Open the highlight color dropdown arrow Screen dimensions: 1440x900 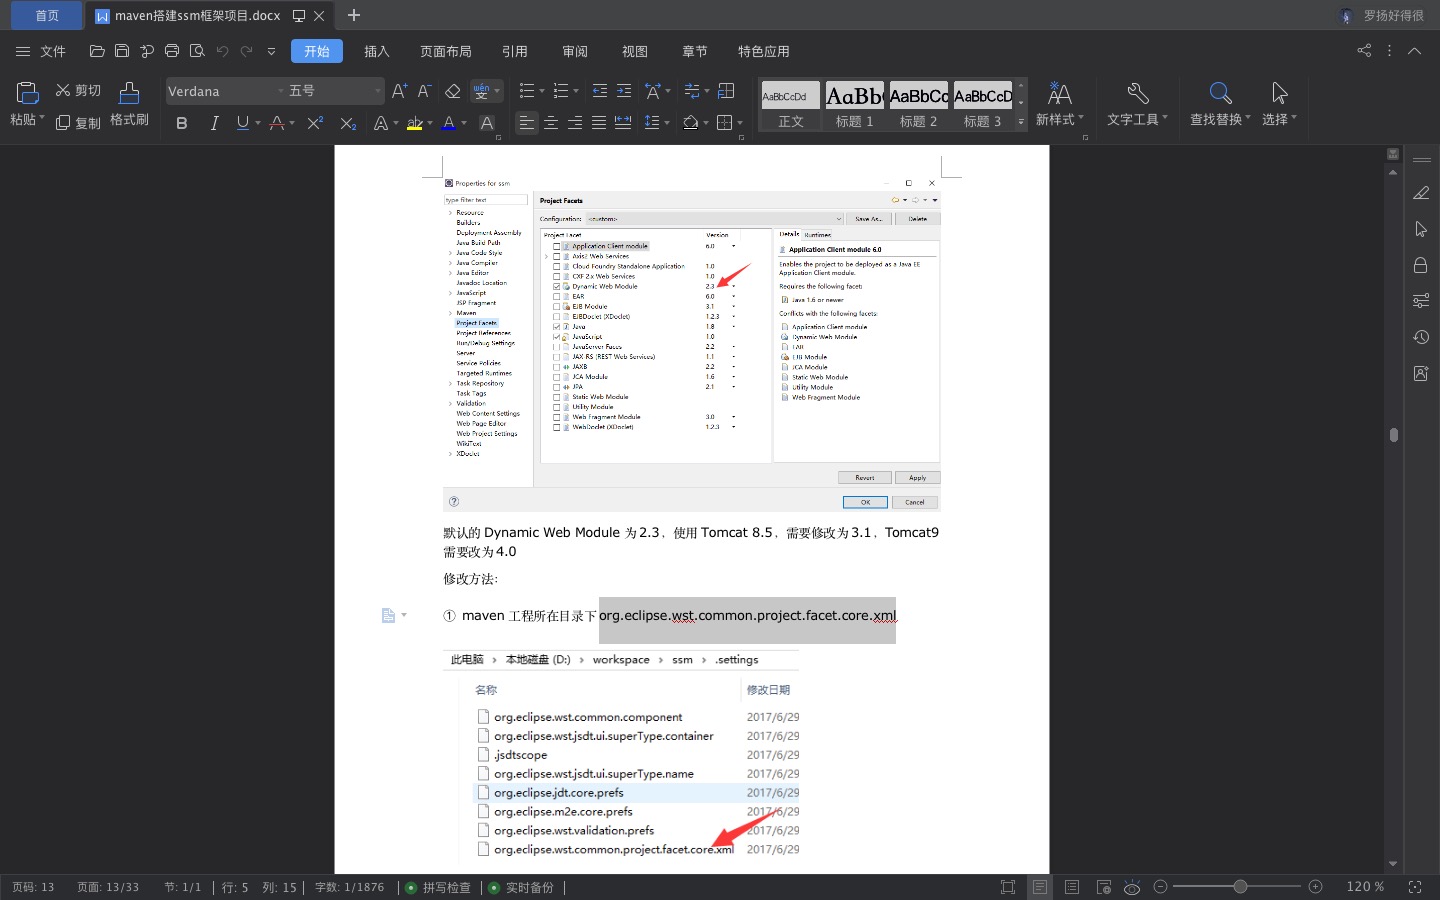click(x=430, y=123)
